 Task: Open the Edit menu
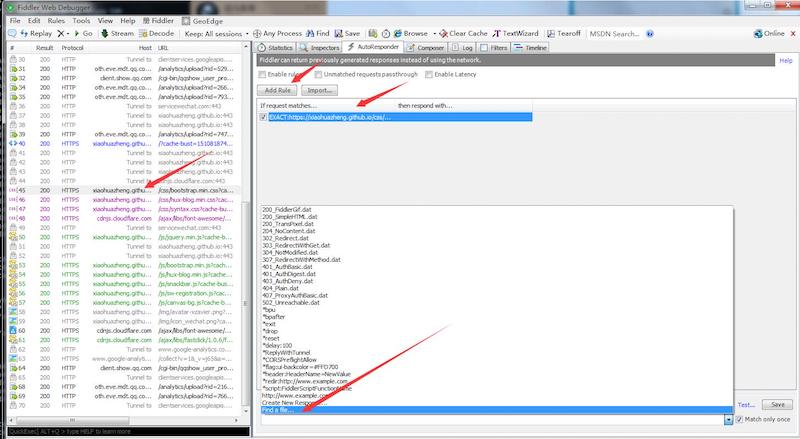pyautogui.click(x=34, y=21)
